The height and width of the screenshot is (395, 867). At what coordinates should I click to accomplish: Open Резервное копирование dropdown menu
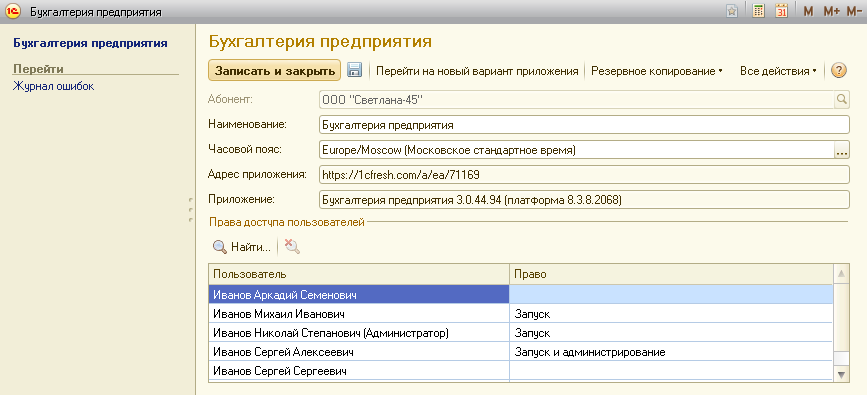tap(657, 71)
